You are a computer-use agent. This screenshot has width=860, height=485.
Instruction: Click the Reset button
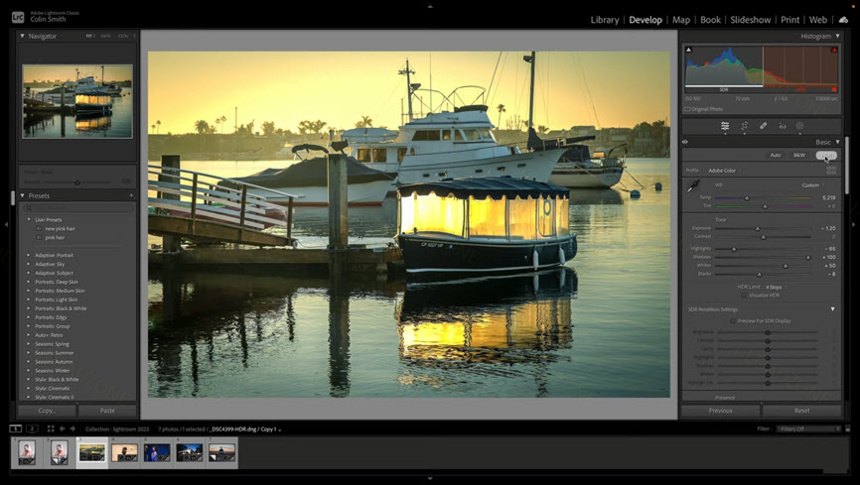(x=802, y=410)
